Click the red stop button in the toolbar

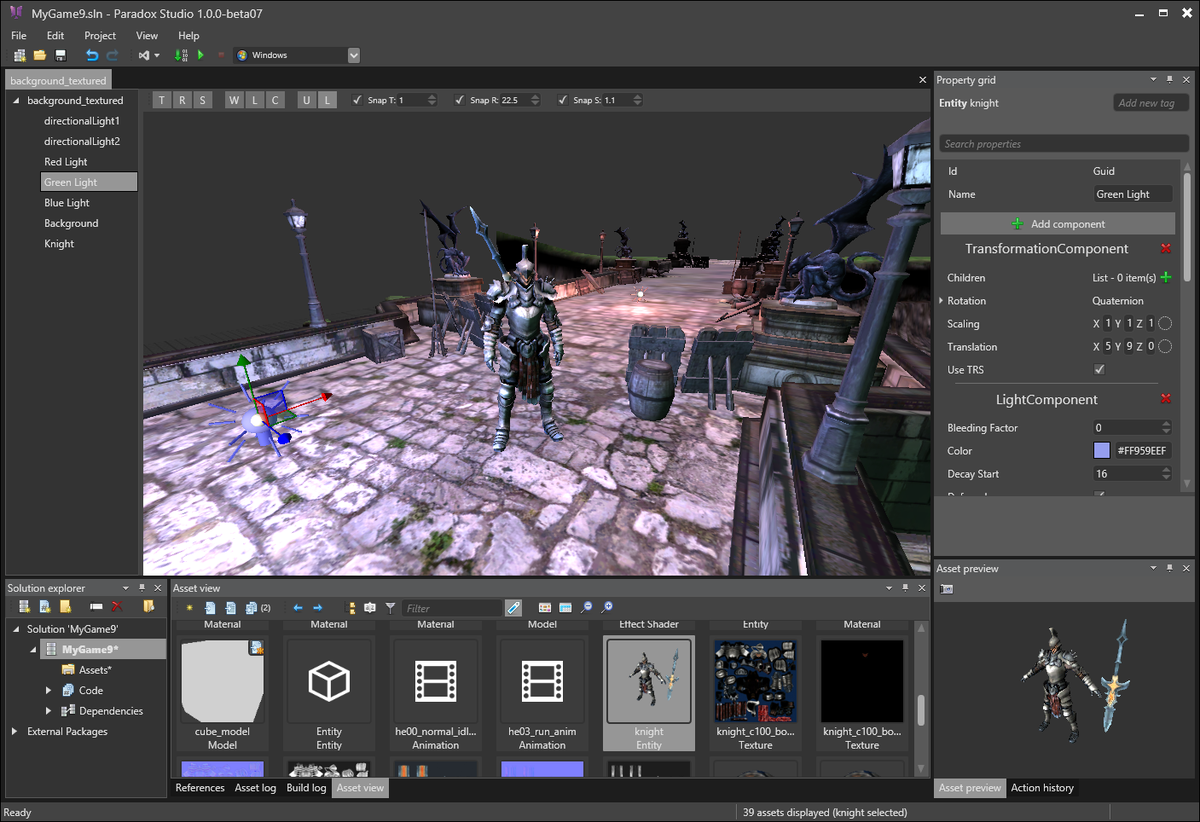pyautogui.click(x=220, y=55)
